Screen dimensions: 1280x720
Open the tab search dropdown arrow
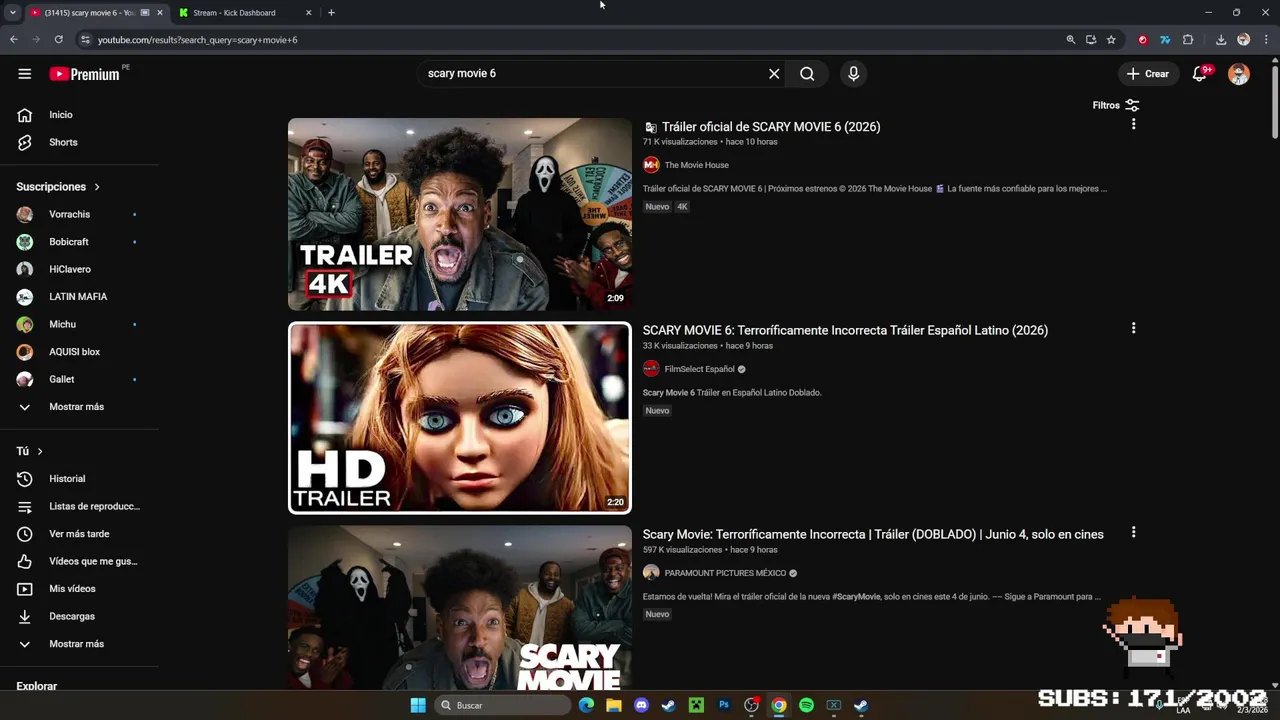[x=12, y=13]
